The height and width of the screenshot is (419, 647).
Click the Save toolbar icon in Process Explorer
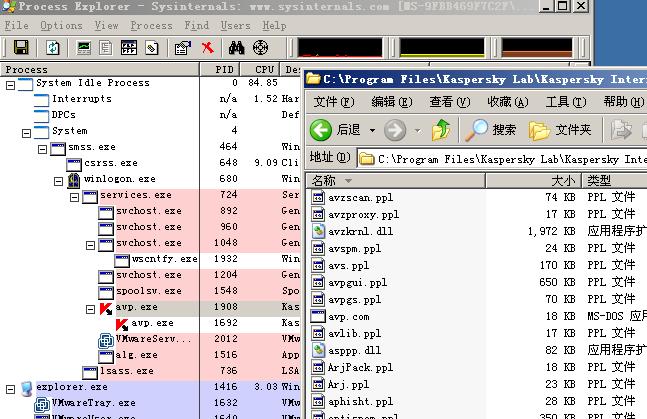[x=21, y=47]
